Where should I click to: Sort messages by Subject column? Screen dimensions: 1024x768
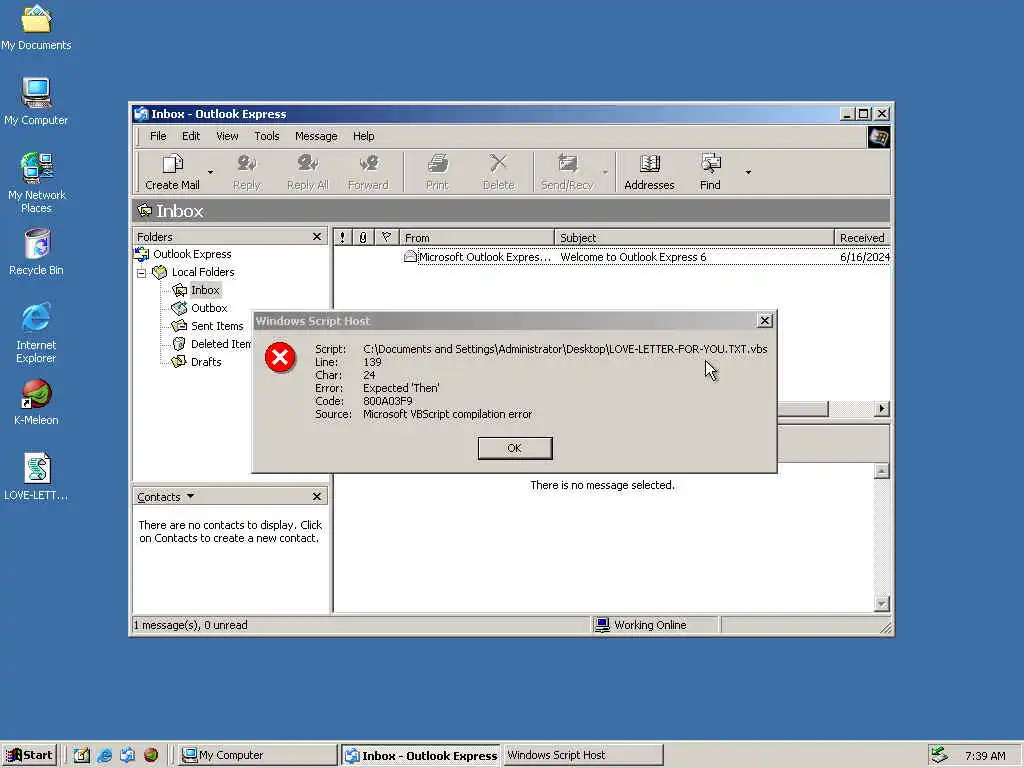click(x=695, y=238)
